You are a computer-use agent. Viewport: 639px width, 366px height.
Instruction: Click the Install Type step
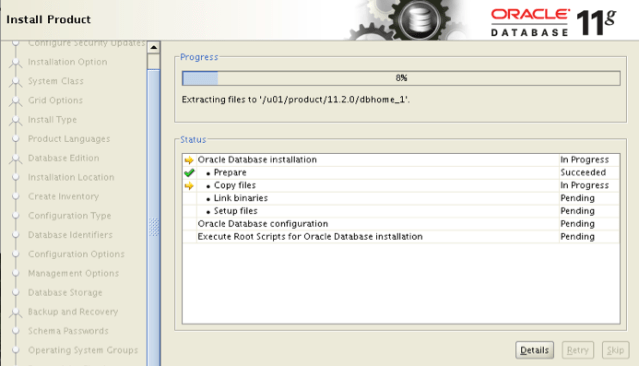52,119
